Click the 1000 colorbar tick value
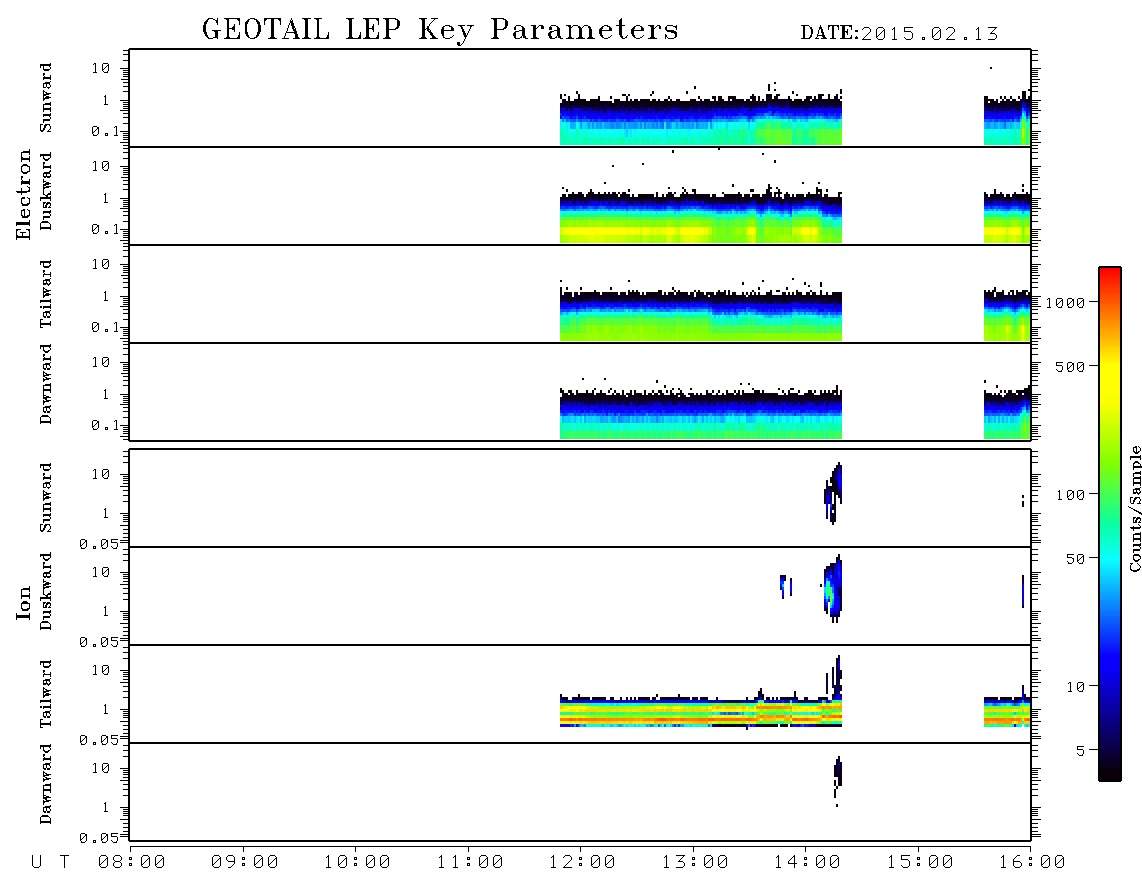Image resolution: width=1142 pixels, height=880 pixels. [x=1064, y=303]
